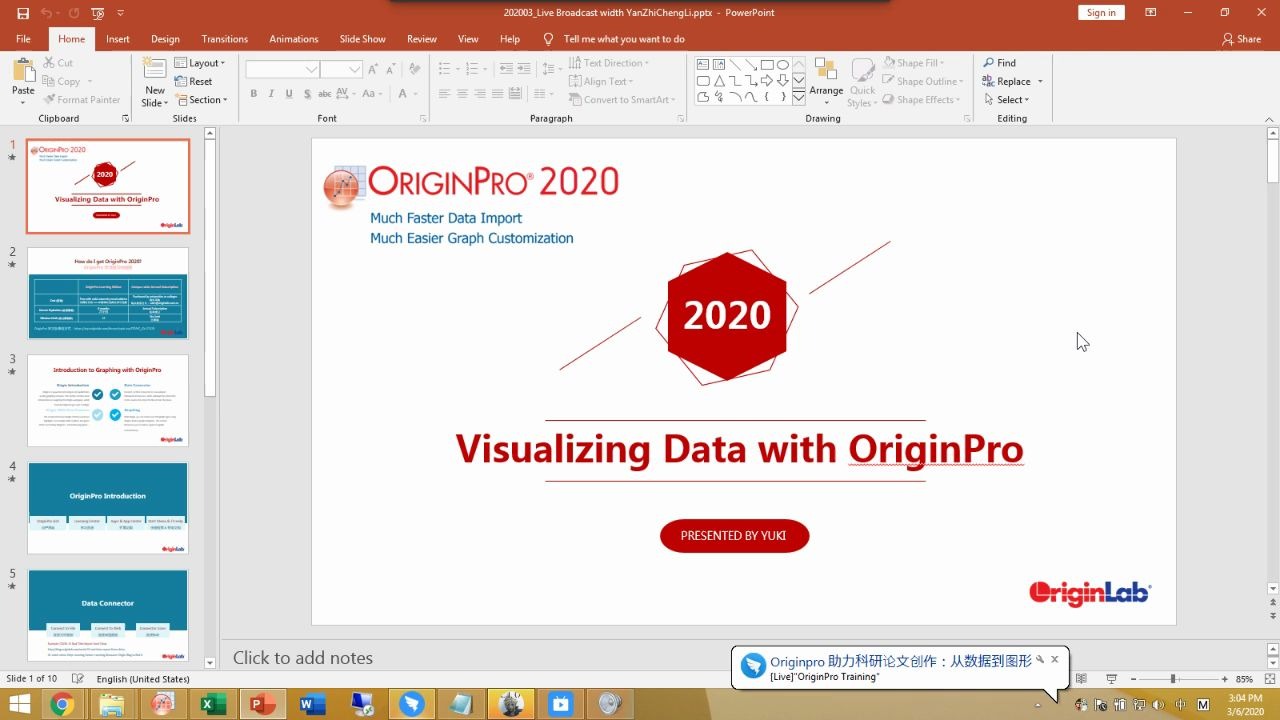
Task: Expand the Replace dropdown arrow
Action: click(x=1040, y=82)
